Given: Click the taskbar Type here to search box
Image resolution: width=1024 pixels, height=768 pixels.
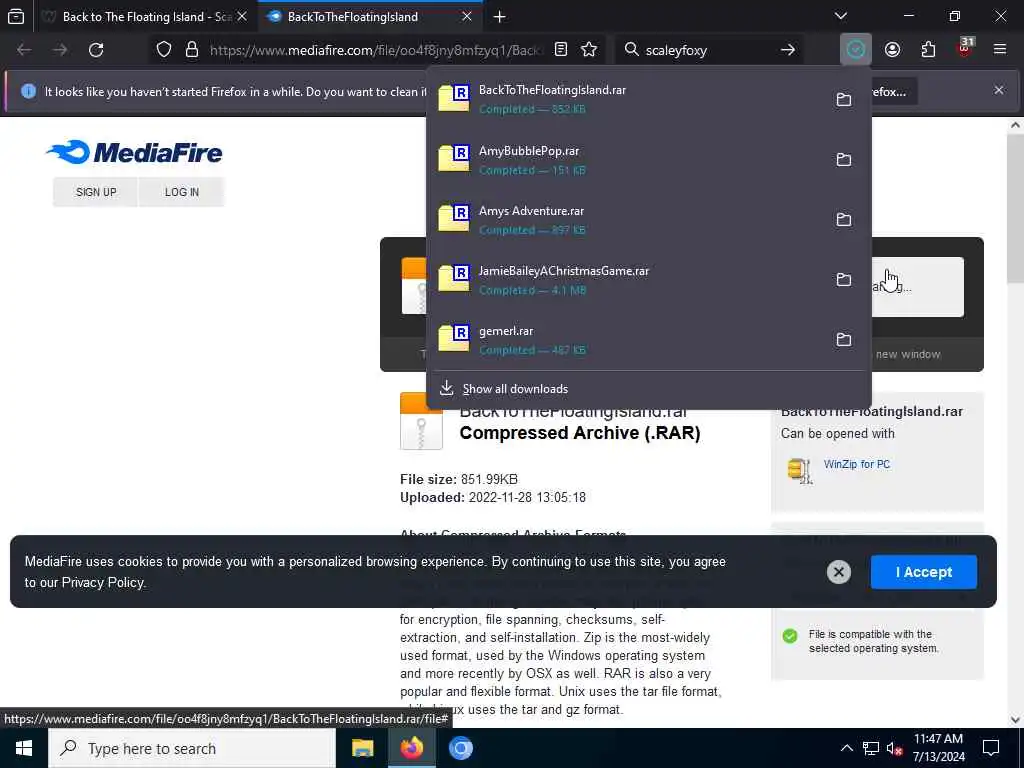Looking at the screenshot, I should pyautogui.click(x=192, y=748).
